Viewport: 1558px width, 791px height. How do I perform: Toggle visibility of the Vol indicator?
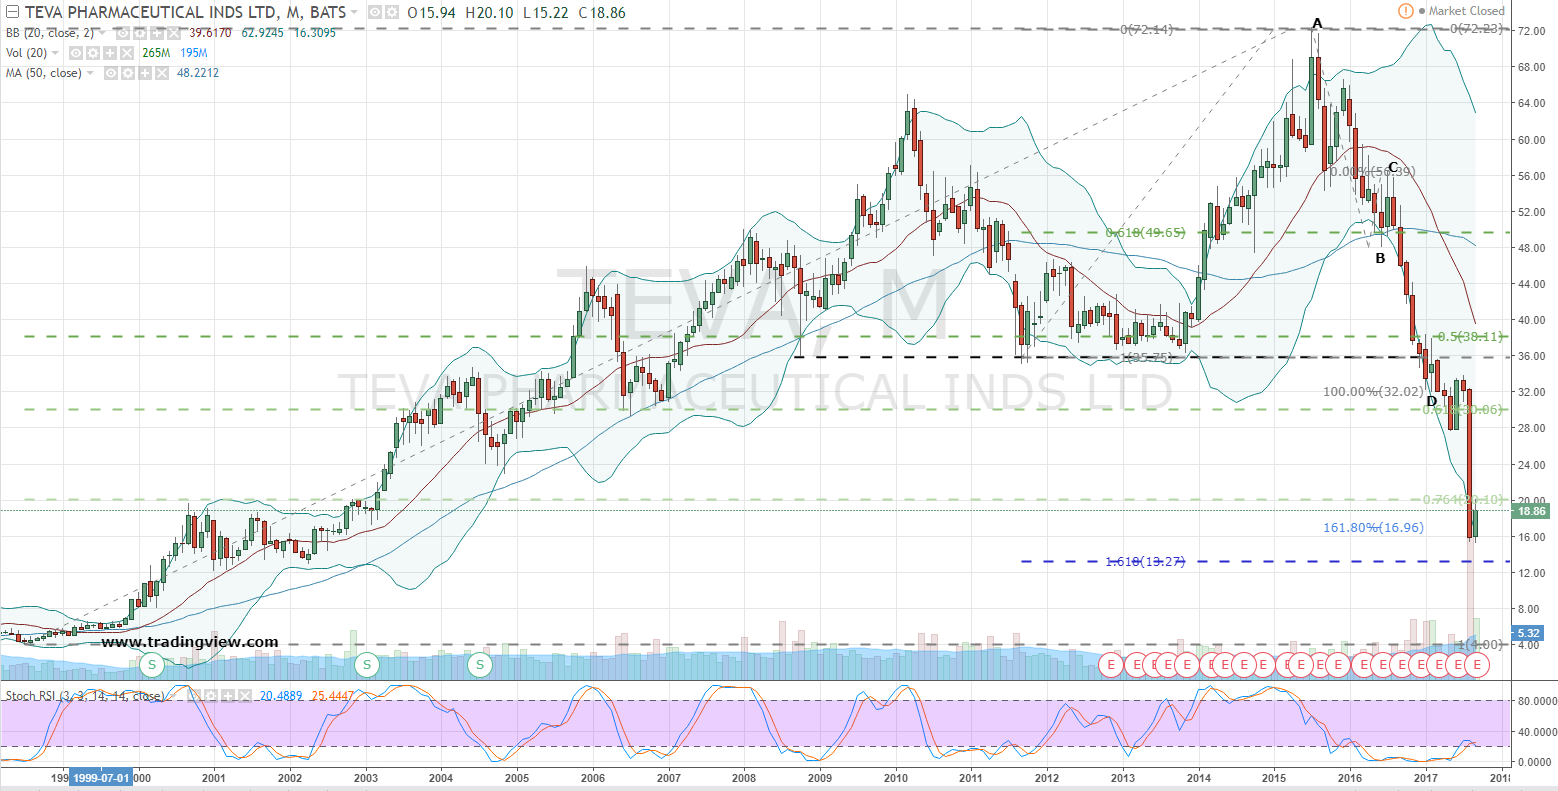click(x=75, y=52)
